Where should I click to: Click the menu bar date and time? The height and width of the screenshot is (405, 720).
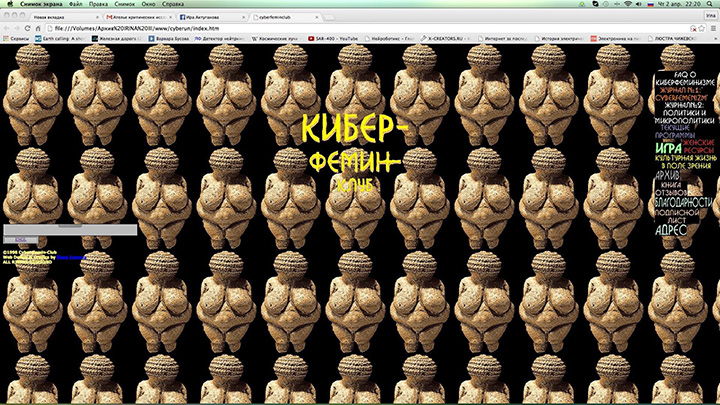coord(679,4)
